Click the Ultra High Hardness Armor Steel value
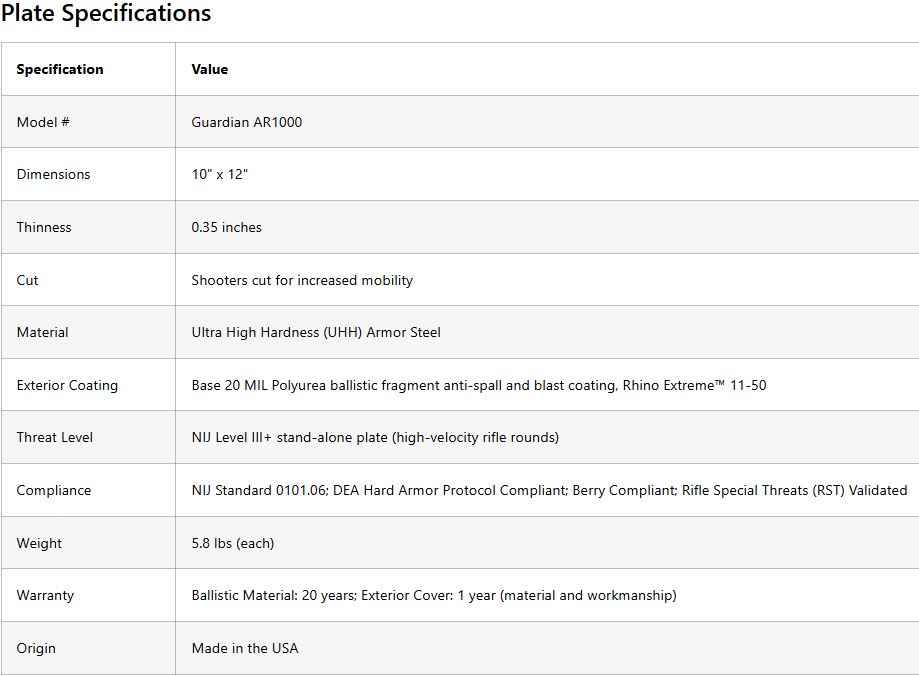The height and width of the screenshot is (676, 919). point(316,332)
